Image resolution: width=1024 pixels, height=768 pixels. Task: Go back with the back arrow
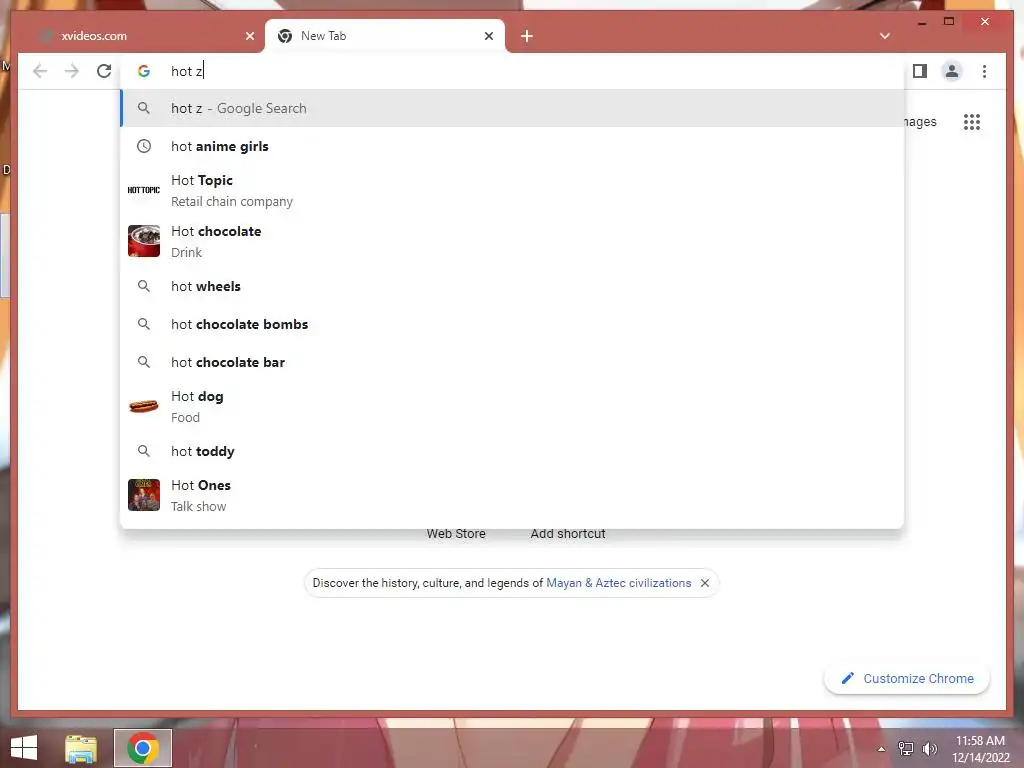(x=40, y=71)
